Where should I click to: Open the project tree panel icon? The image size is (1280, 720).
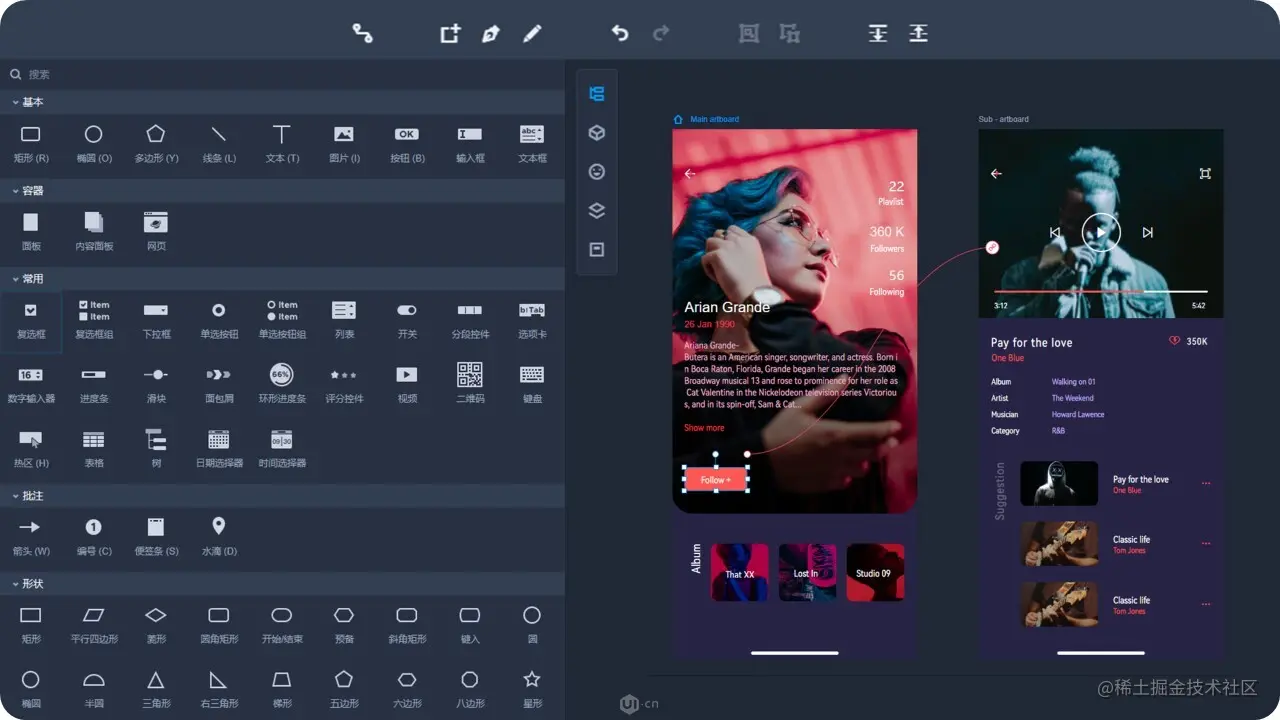597,94
